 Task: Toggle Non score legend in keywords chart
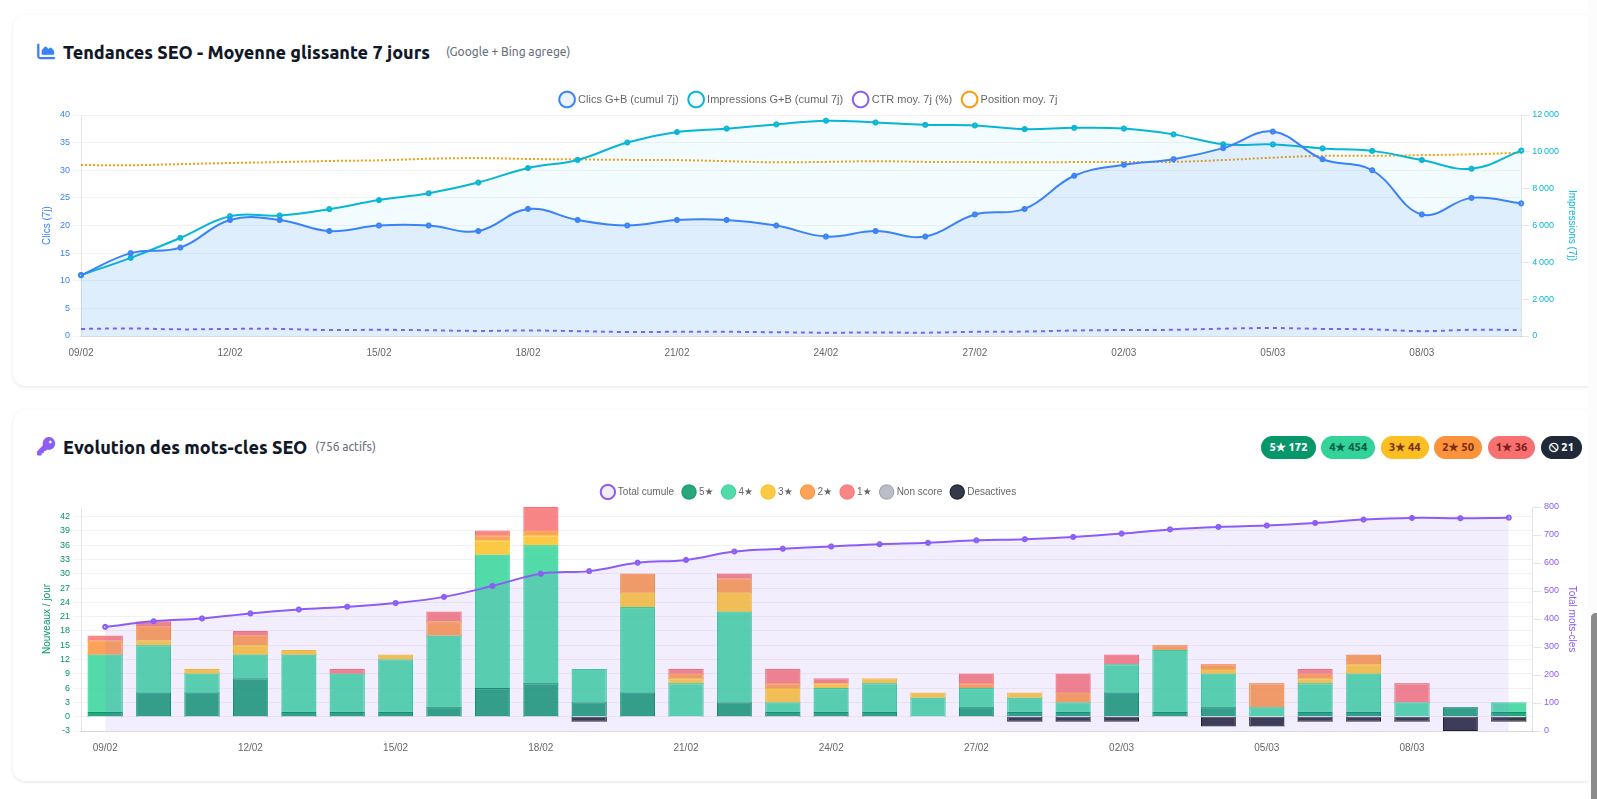click(911, 491)
